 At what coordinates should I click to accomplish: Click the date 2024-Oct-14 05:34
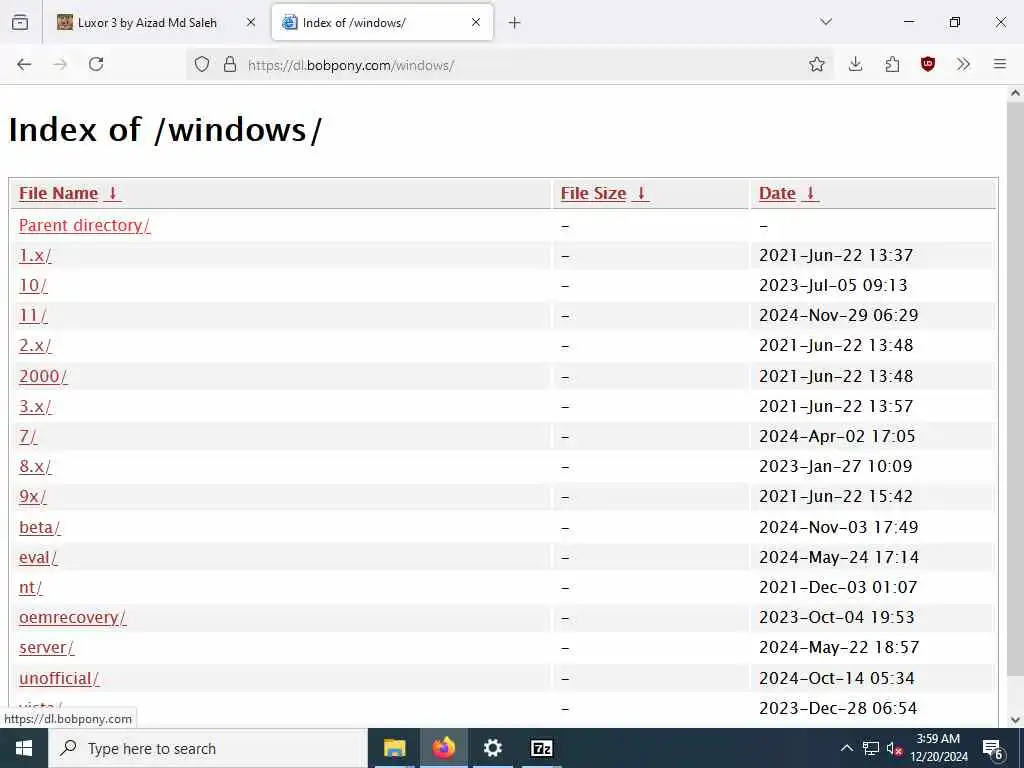(x=837, y=678)
